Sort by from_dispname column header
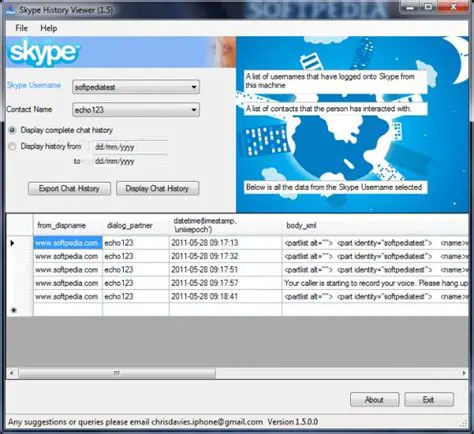 coord(68,225)
